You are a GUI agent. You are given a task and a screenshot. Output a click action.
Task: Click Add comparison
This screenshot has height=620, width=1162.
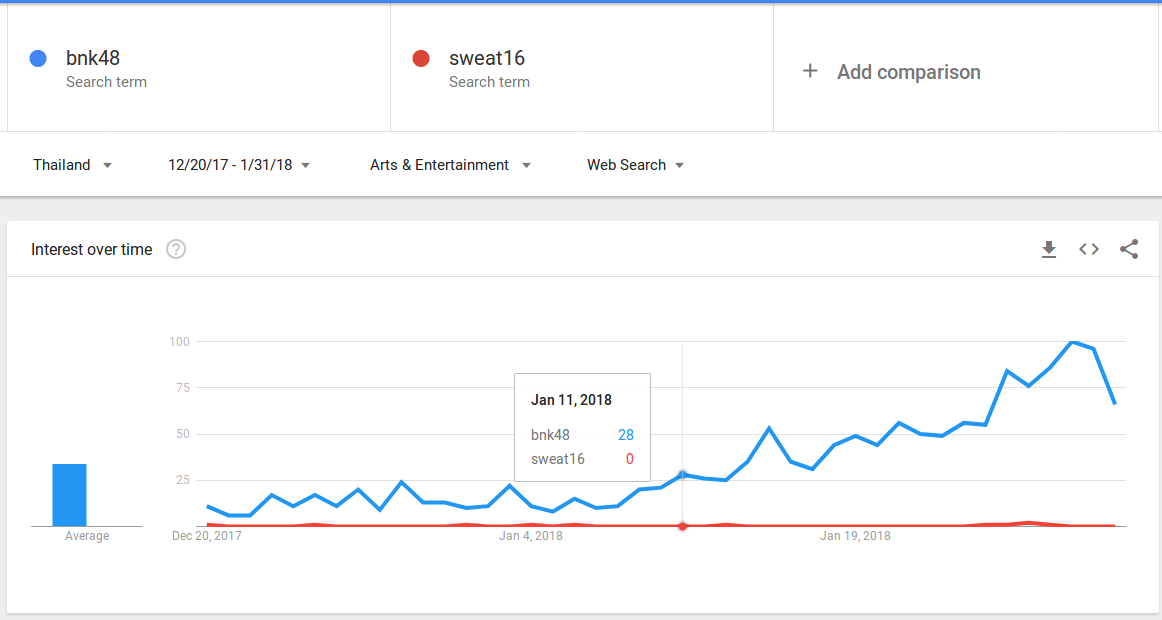click(909, 72)
